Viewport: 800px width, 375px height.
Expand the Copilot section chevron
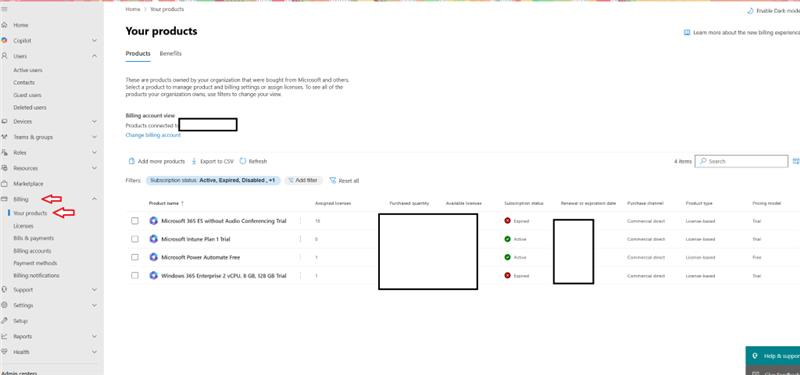click(x=94, y=40)
